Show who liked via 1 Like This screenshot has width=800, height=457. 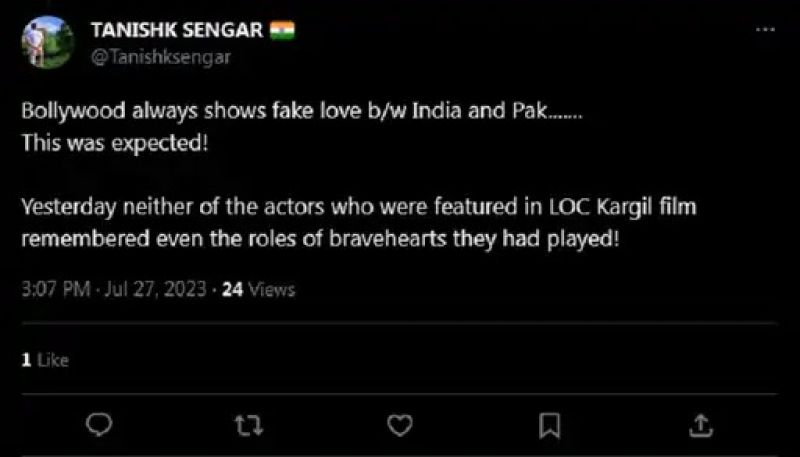45,360
